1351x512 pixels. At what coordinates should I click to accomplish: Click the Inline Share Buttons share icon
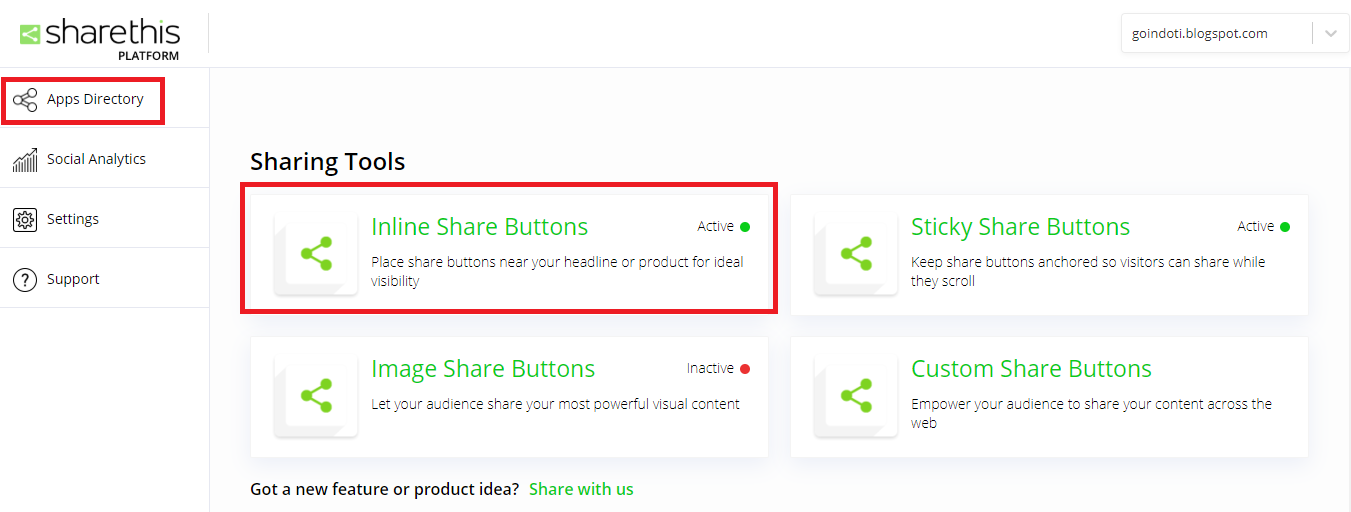pyautogui.click(x=316, y=253)
